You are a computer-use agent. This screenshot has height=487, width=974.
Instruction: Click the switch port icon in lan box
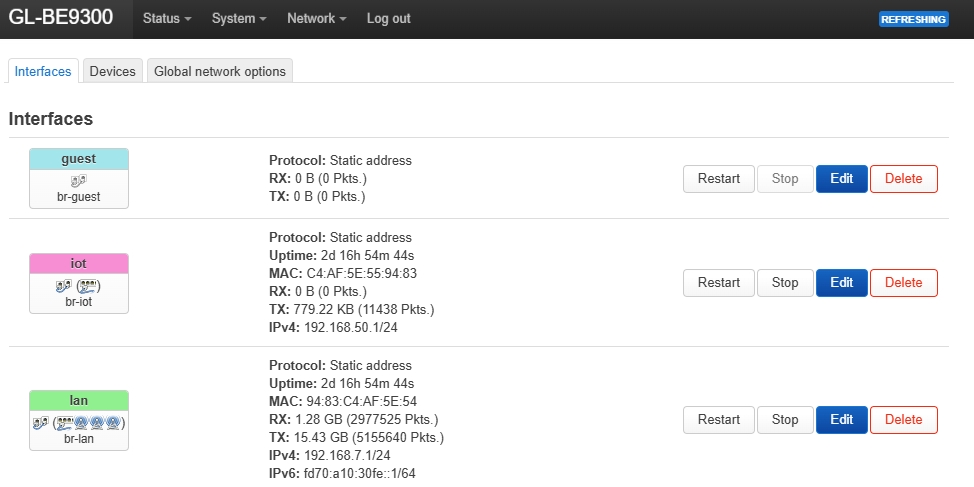point(65,422)
